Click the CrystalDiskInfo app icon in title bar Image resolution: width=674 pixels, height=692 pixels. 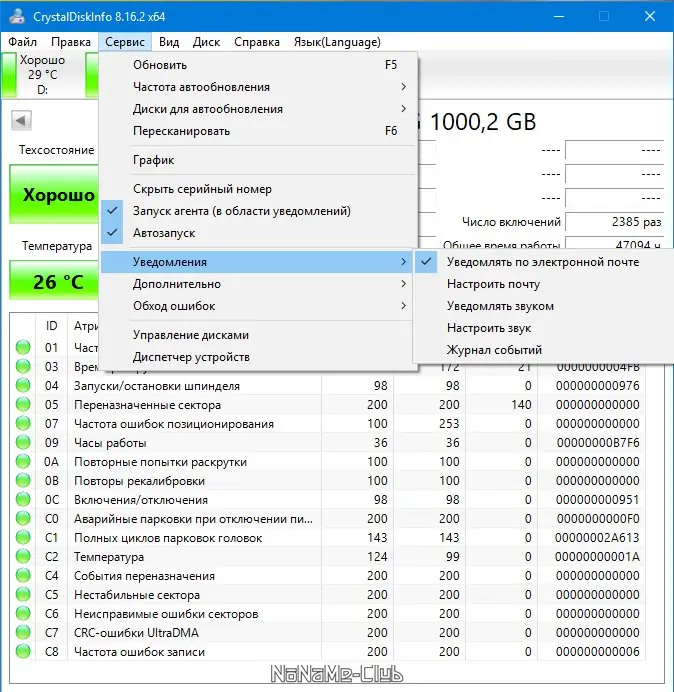(17, 16)
